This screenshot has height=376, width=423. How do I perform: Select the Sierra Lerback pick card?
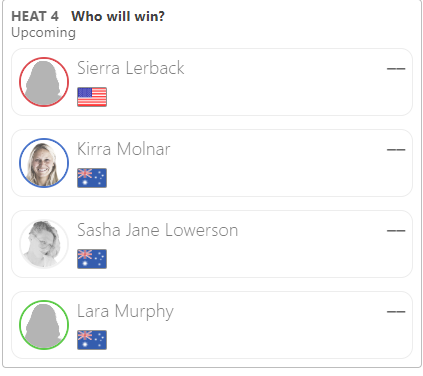pyautogui.click(x=212, y=82)
